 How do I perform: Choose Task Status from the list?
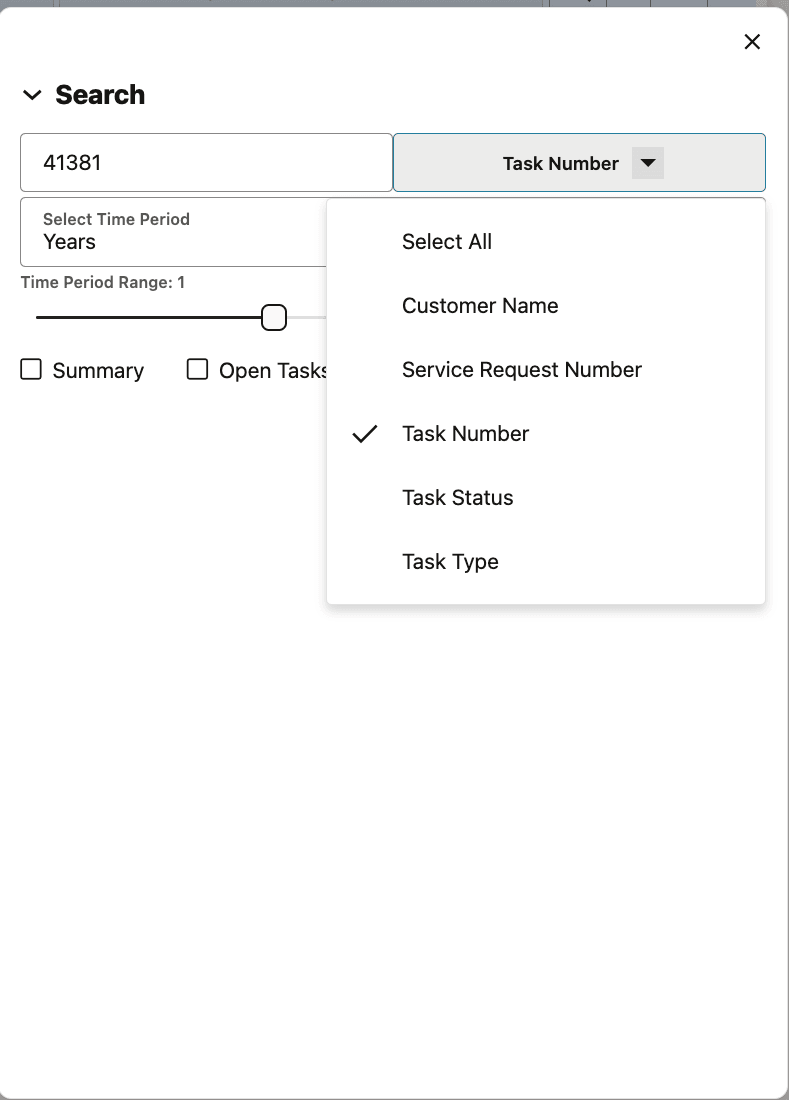457,498
